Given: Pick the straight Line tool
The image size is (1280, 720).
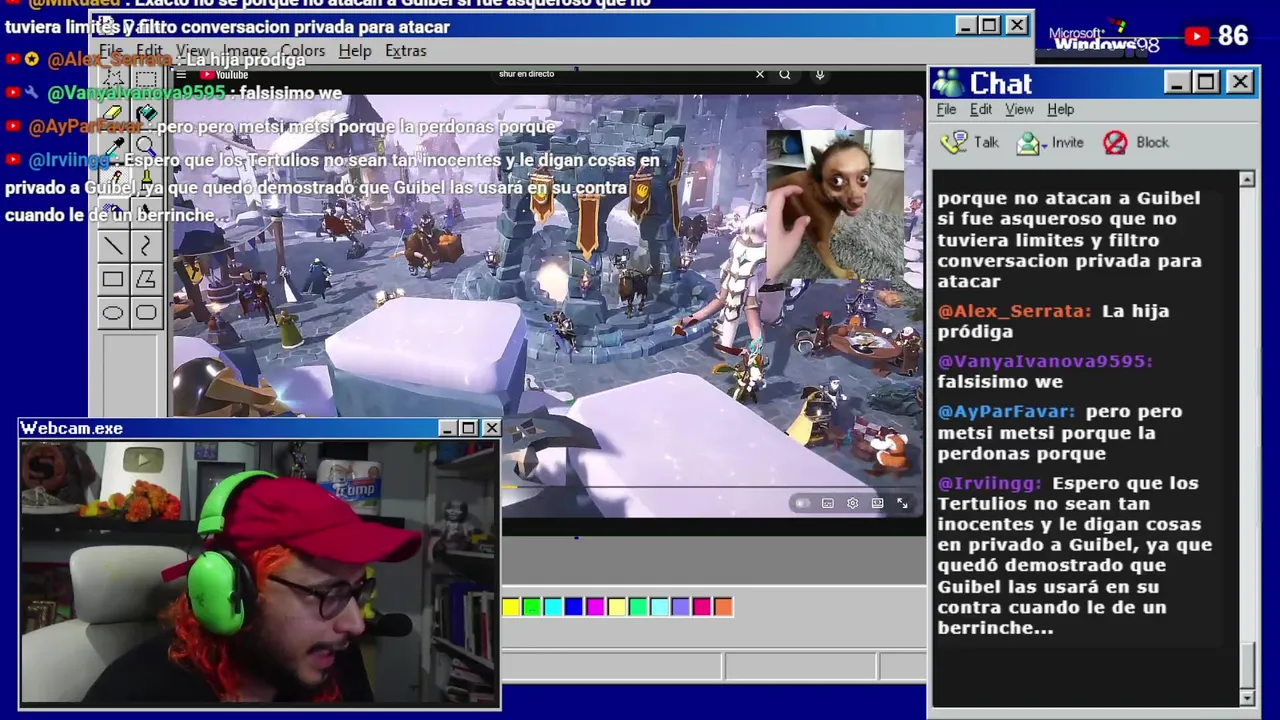Looking at the screenshot, I should pos(113,246).
